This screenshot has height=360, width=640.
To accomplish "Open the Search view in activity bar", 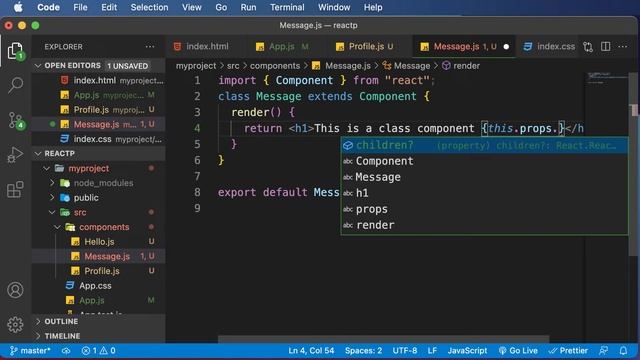I will tap(16, 85).
